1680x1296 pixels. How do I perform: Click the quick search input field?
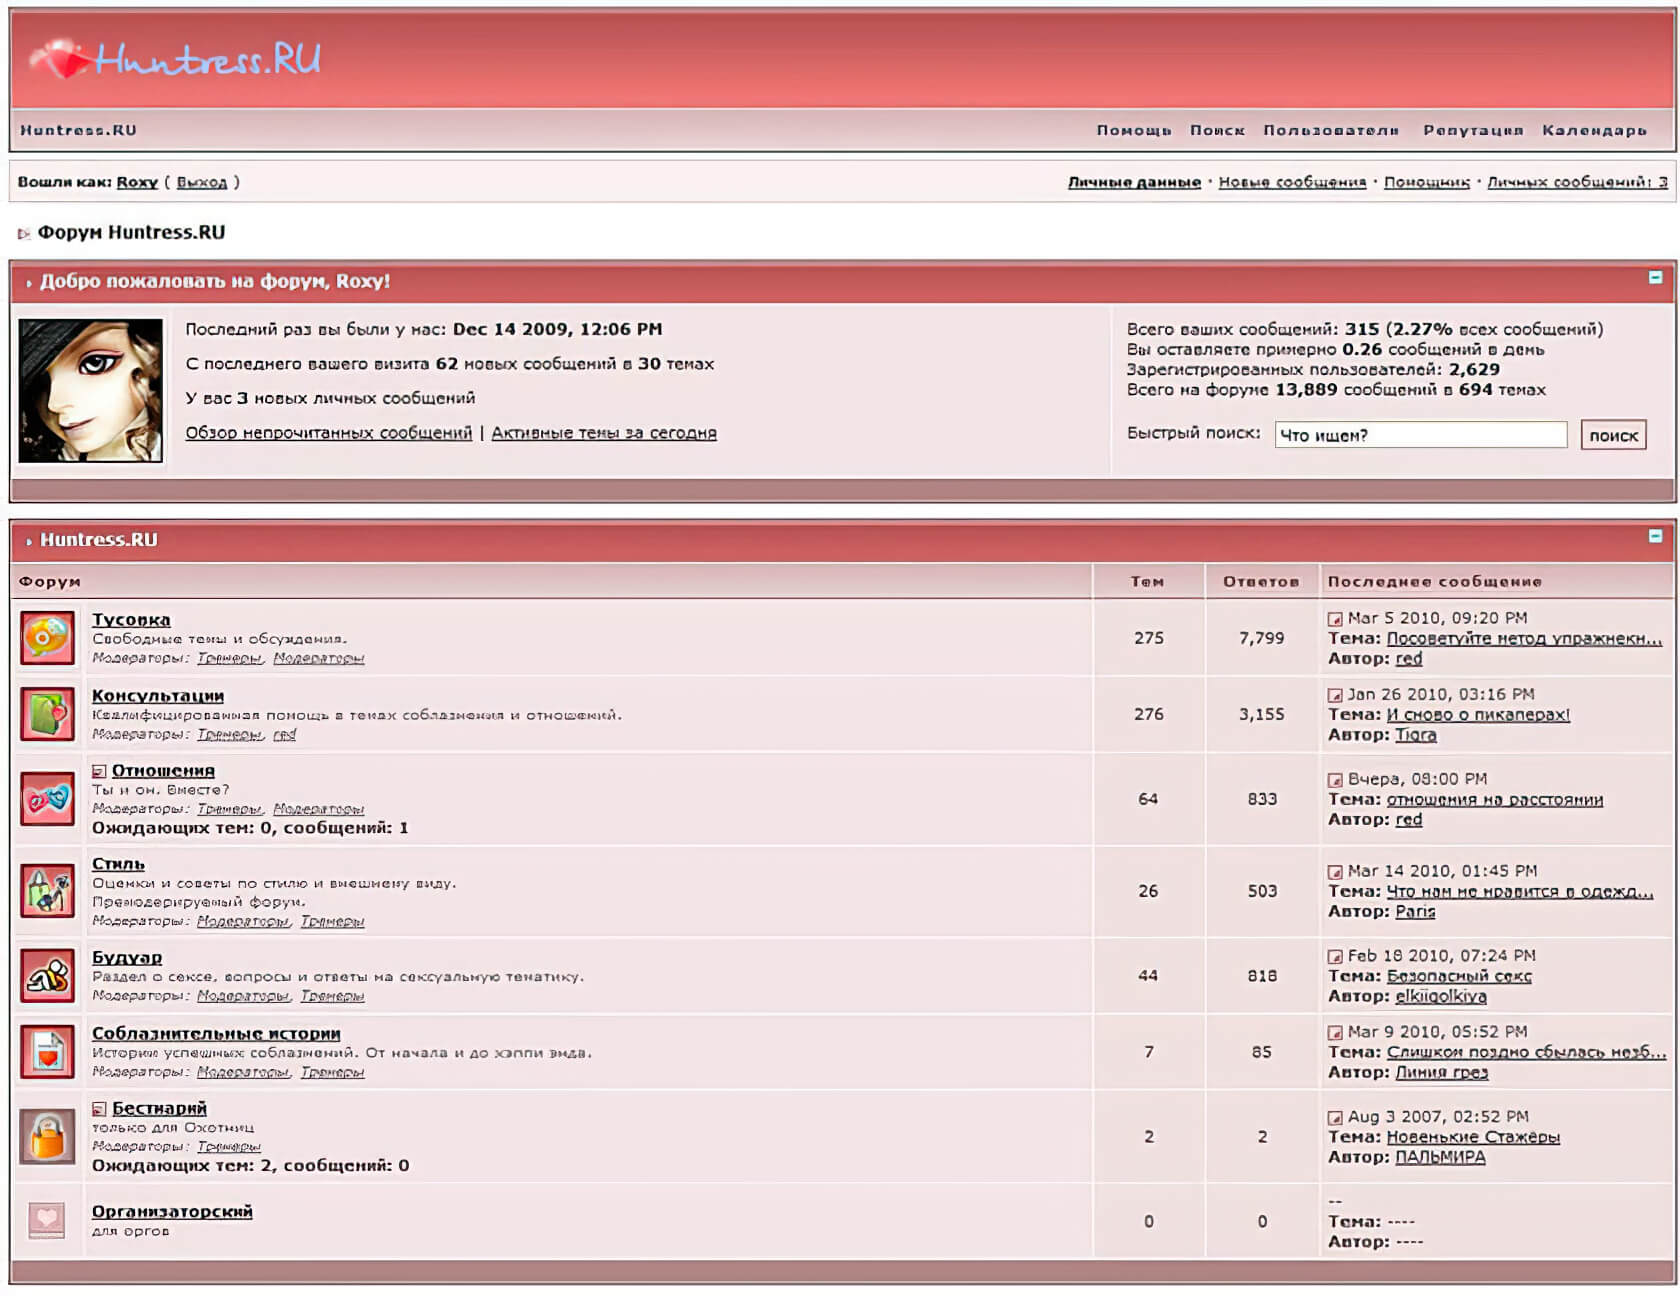[x=1420, y=435]
